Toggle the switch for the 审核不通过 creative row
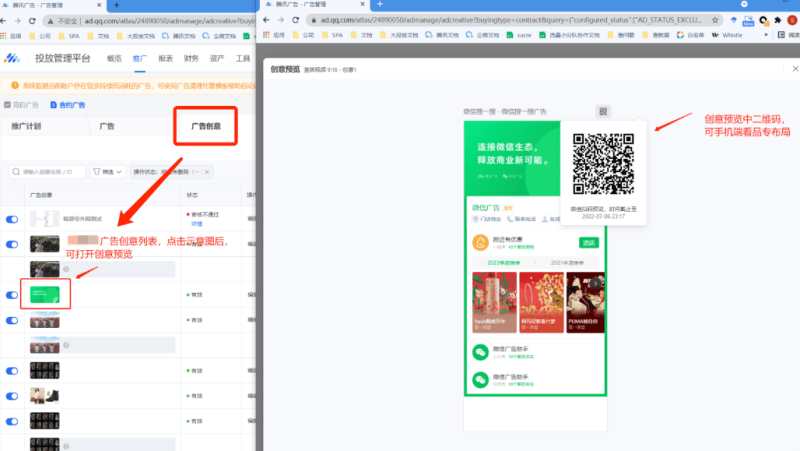This screenshot has width=800, height=451. click(12, 219)
